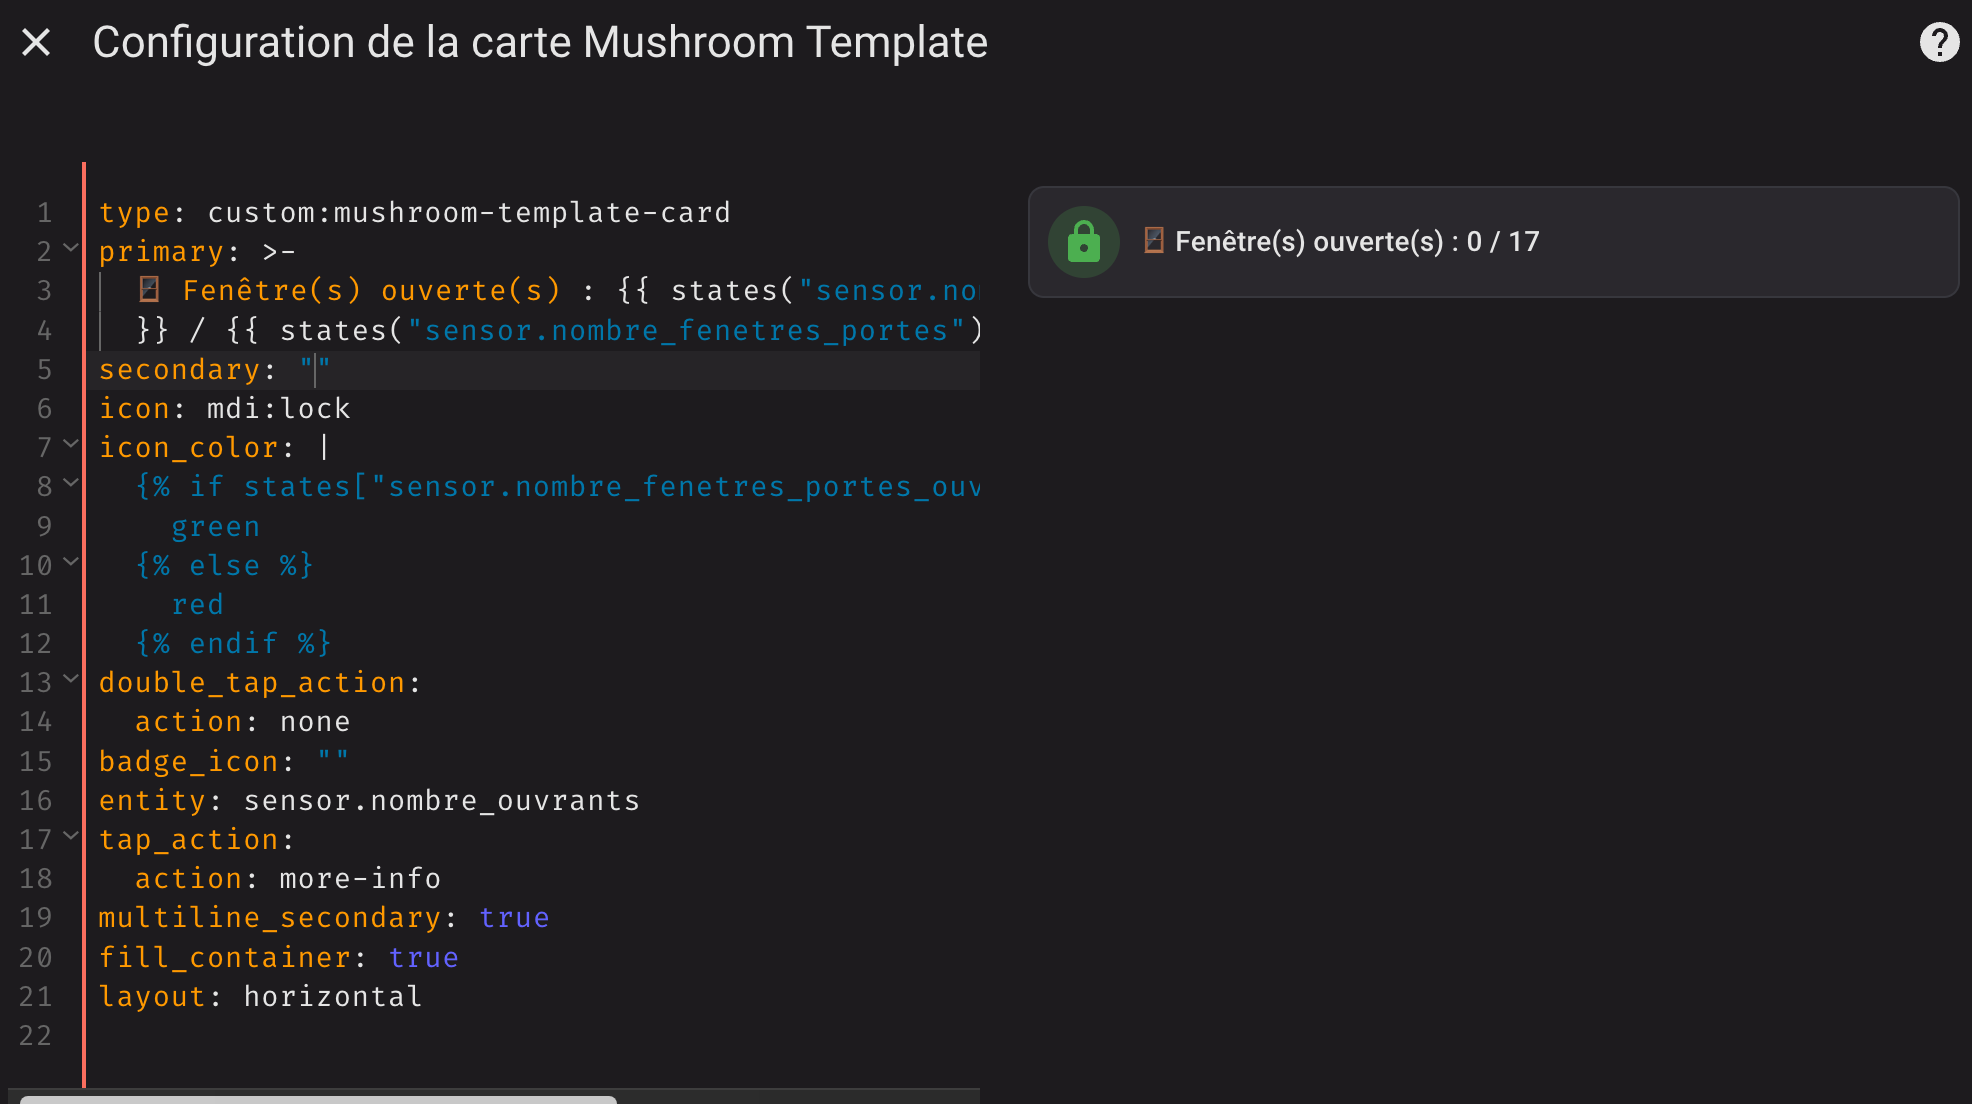Click the word 'green' on line 9
The width and height of the screenshot is (1972, 1104).
point(216,527)
